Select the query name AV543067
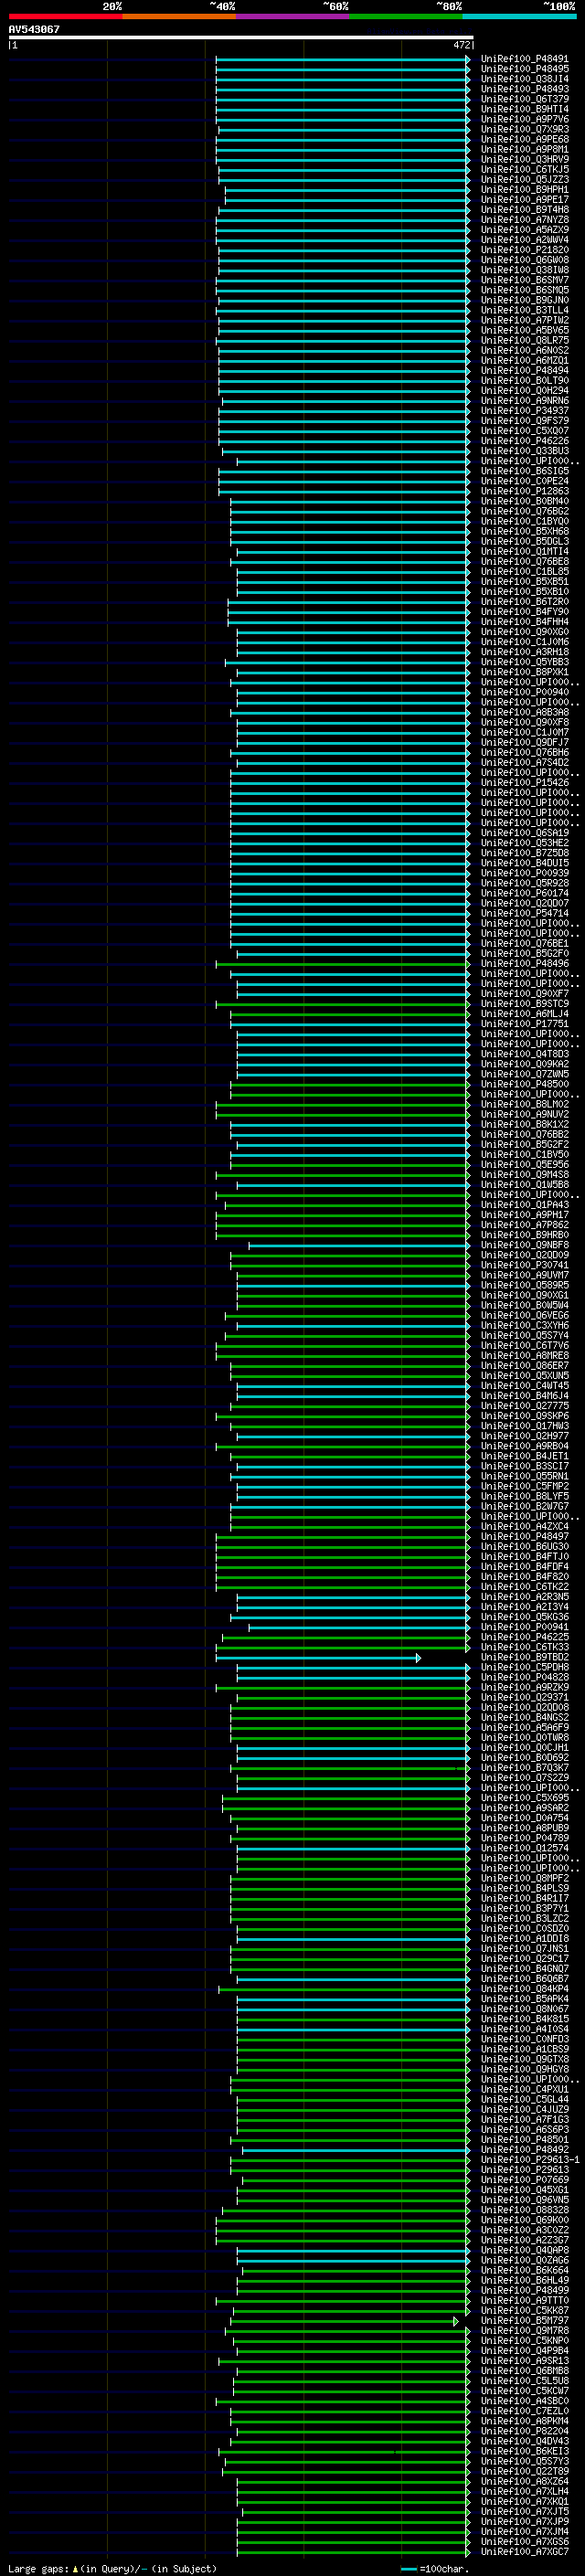 34,29
